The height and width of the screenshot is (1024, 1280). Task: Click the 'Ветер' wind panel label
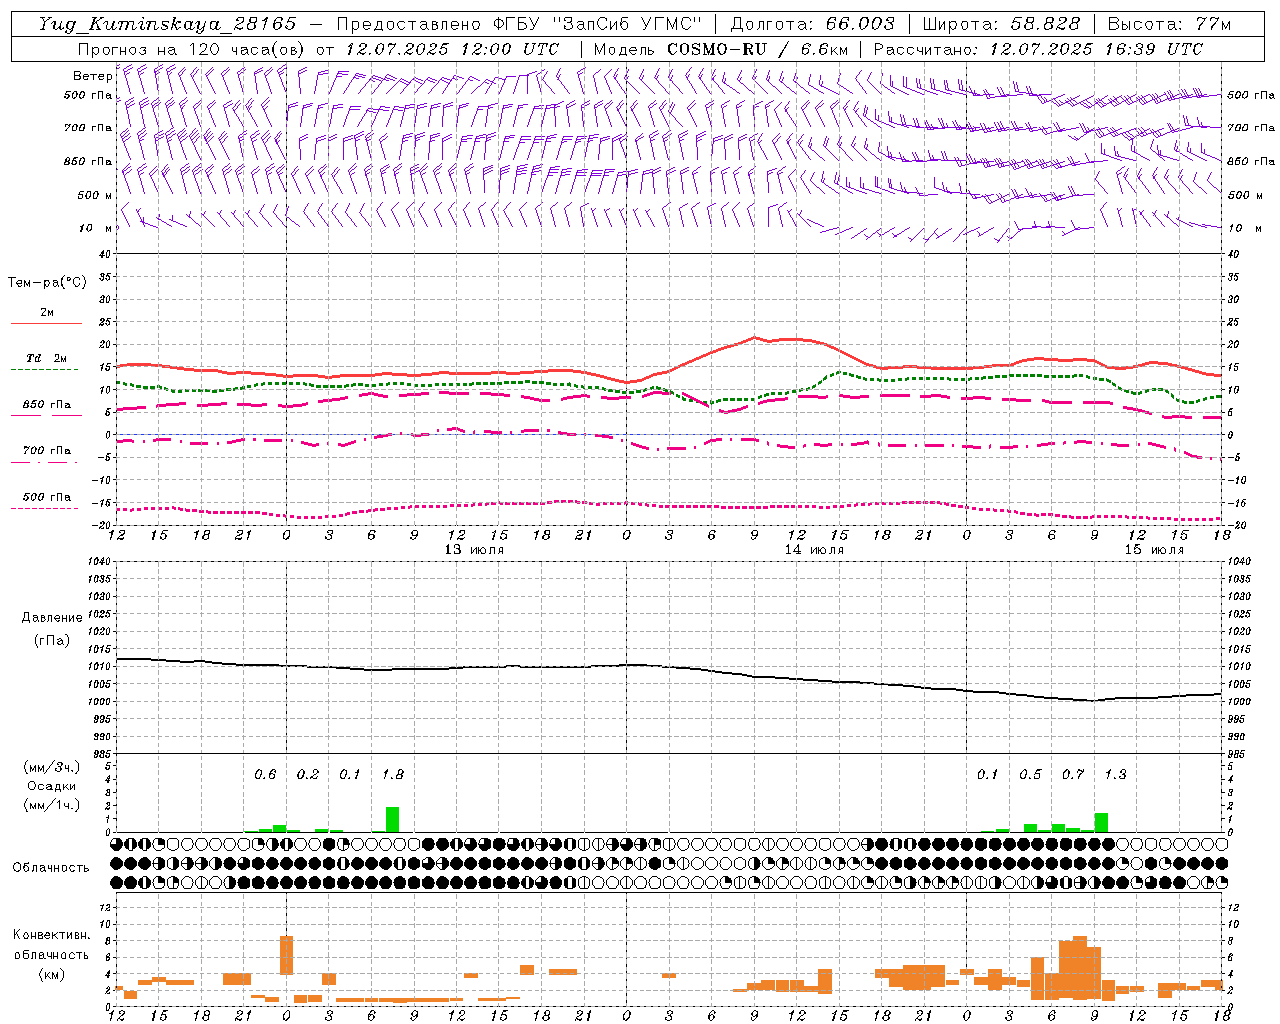pos(92,76)
